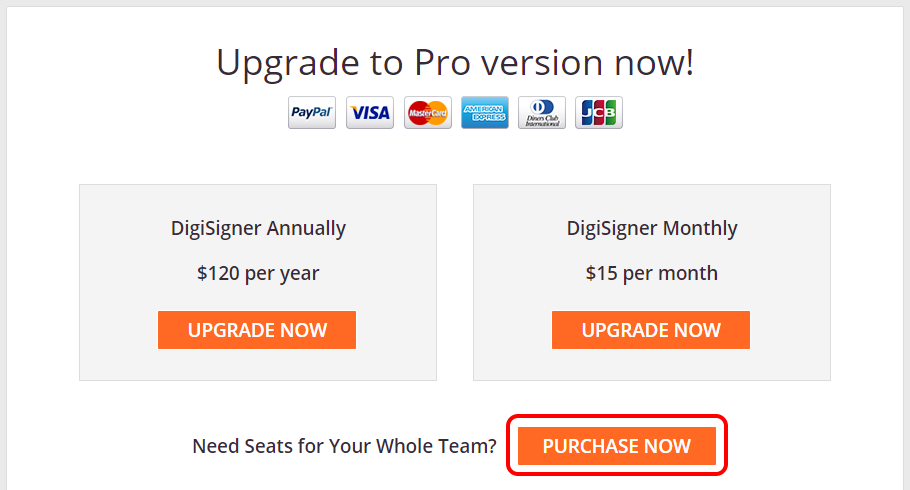910x490 pixels.
Task: Click the Diners Club International icon
Action: pos(542,113)
